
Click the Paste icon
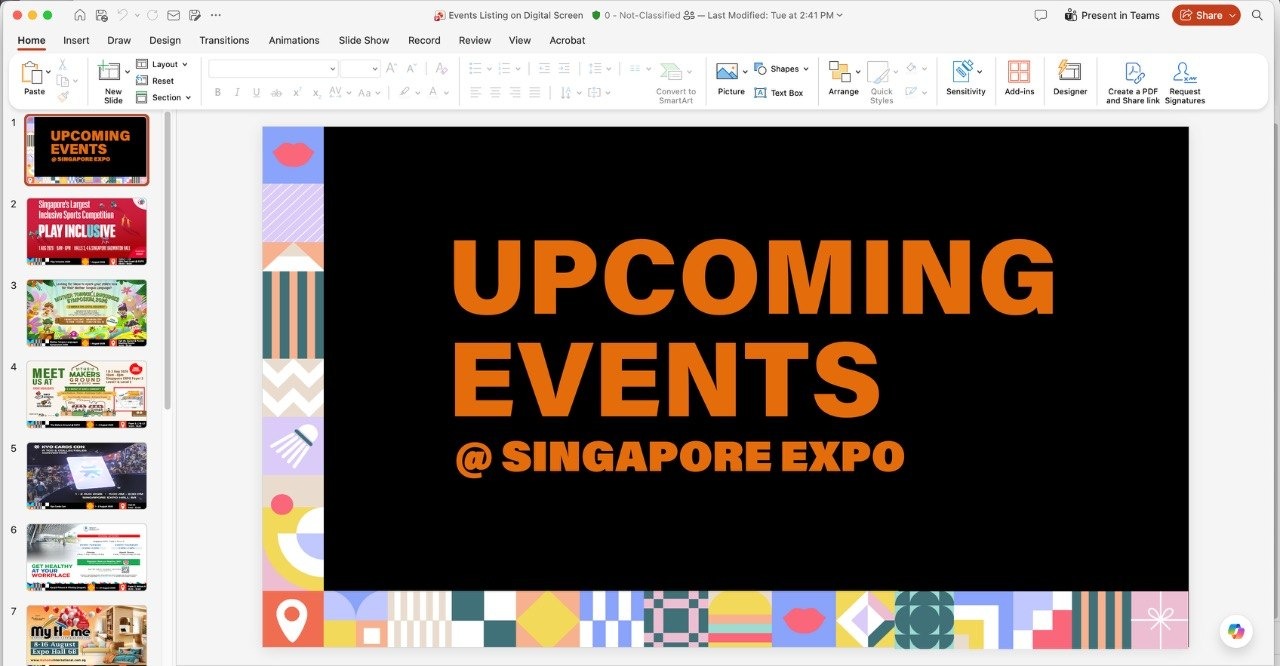pos(31,75)
